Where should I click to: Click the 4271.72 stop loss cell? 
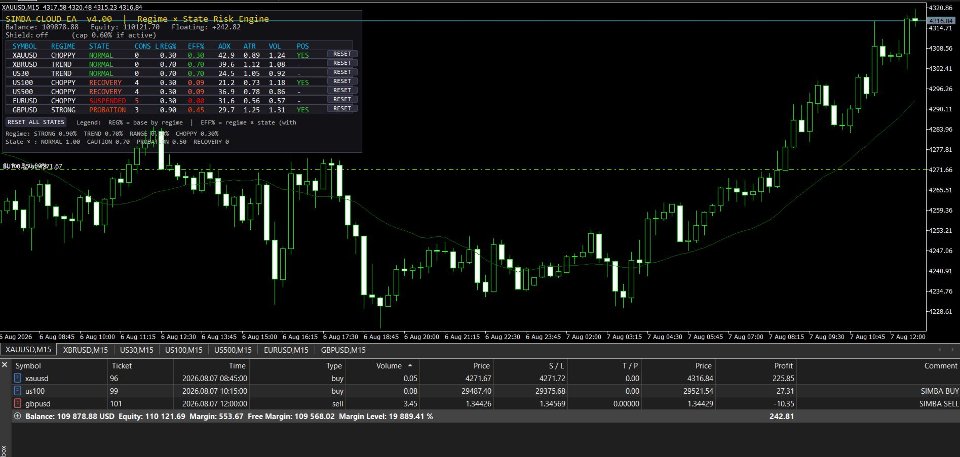pyautogui.click(x=552, y=379)
